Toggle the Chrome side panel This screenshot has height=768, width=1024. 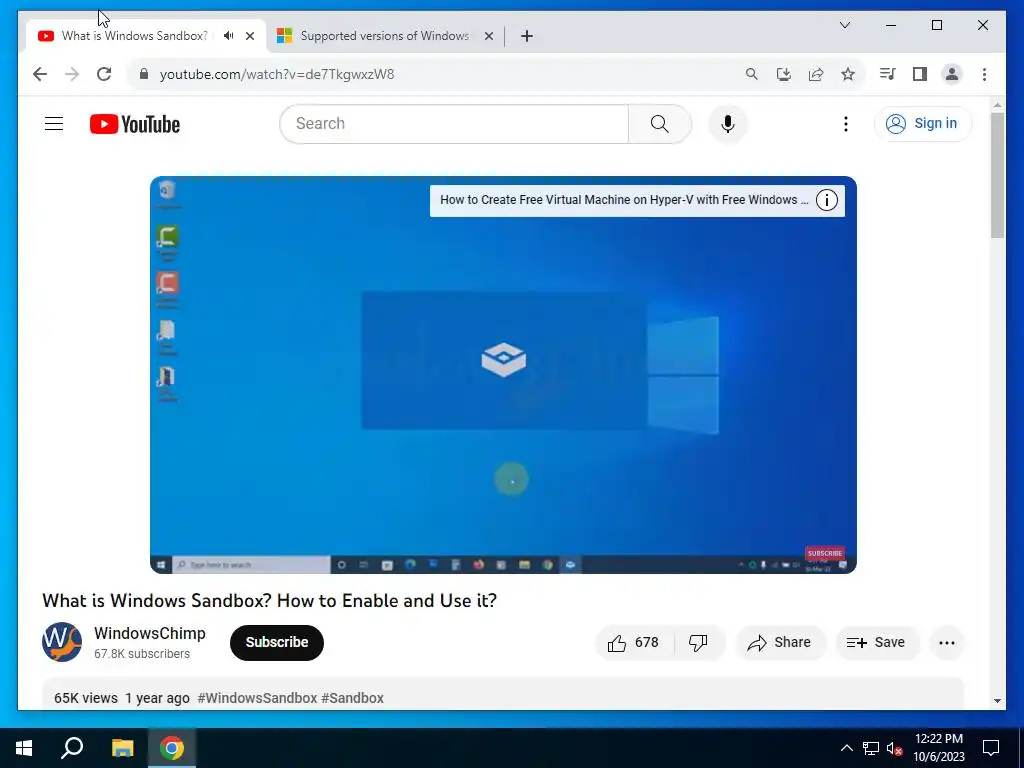point(920,74)
